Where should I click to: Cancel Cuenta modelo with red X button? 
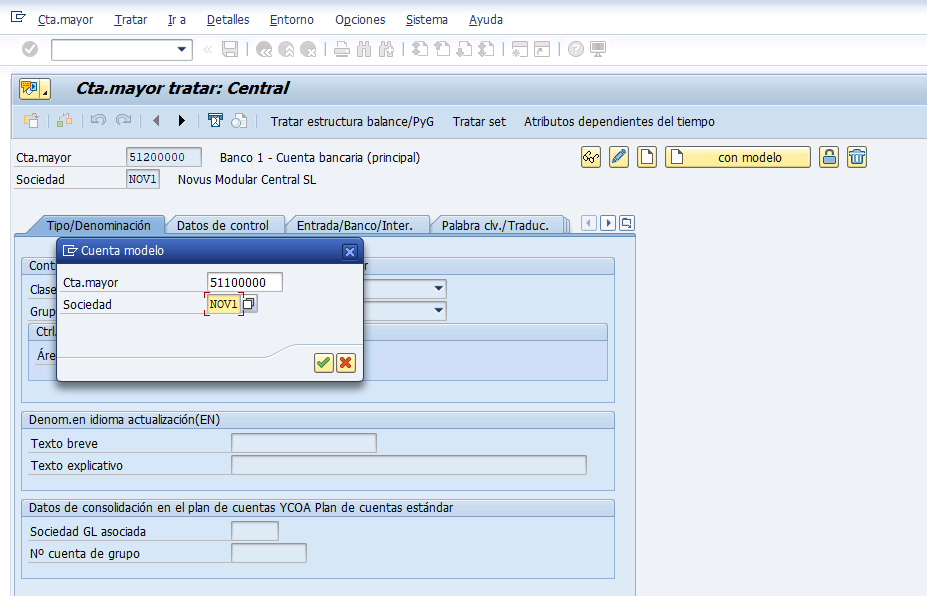346,362
